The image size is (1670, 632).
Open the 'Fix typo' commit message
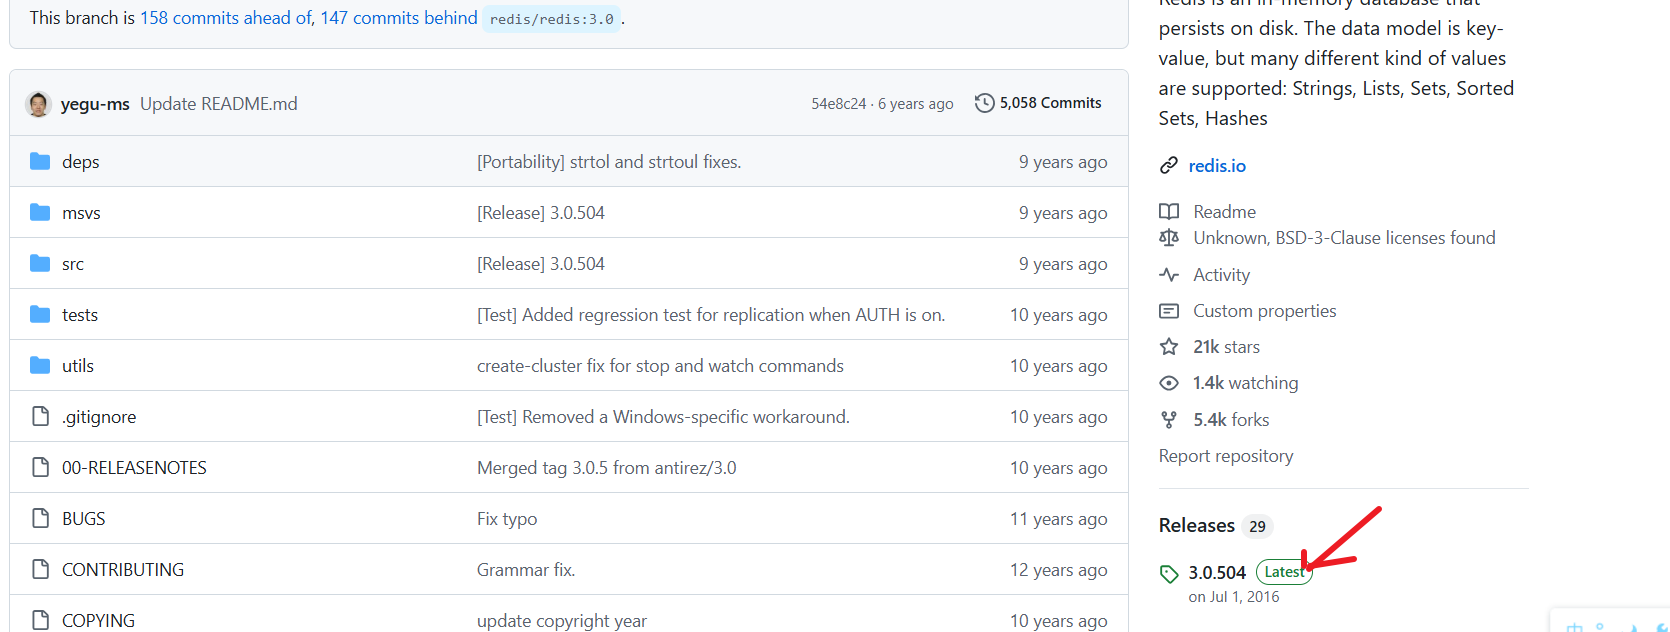click(507, 519)
